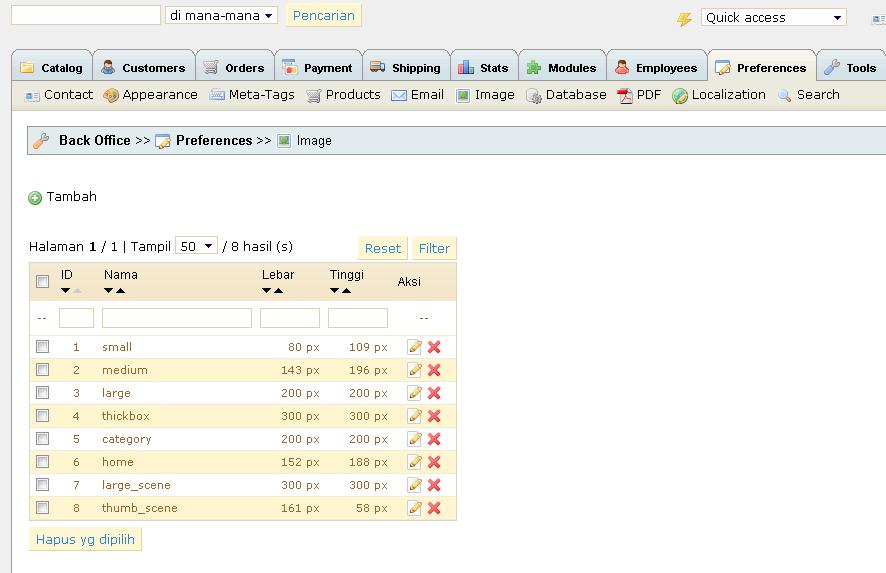
Task: Edit the home image type pencil icon
Action: (x=415, y=462)
